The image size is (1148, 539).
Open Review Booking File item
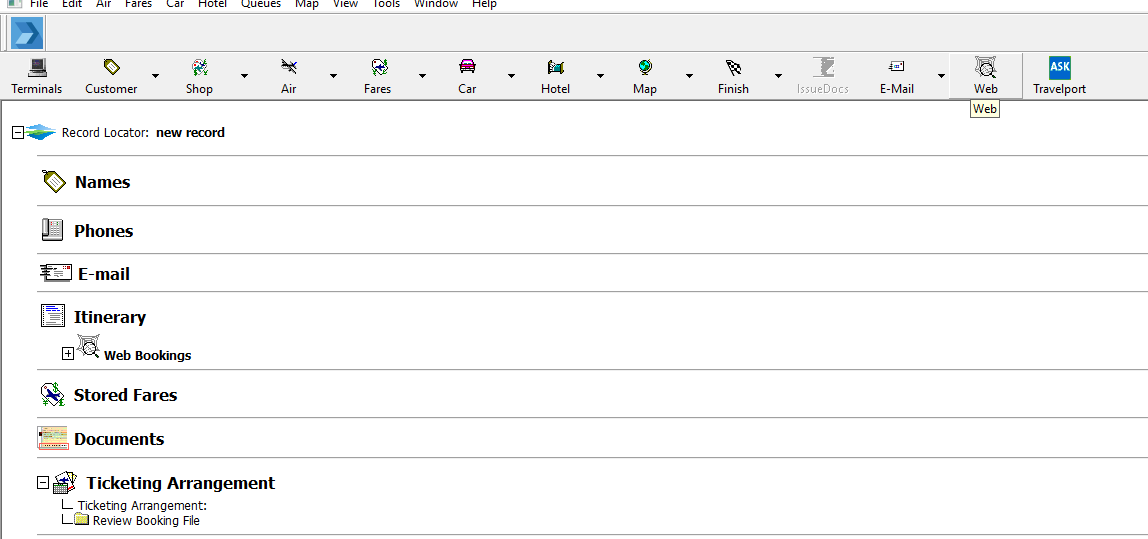coord(146,521)
